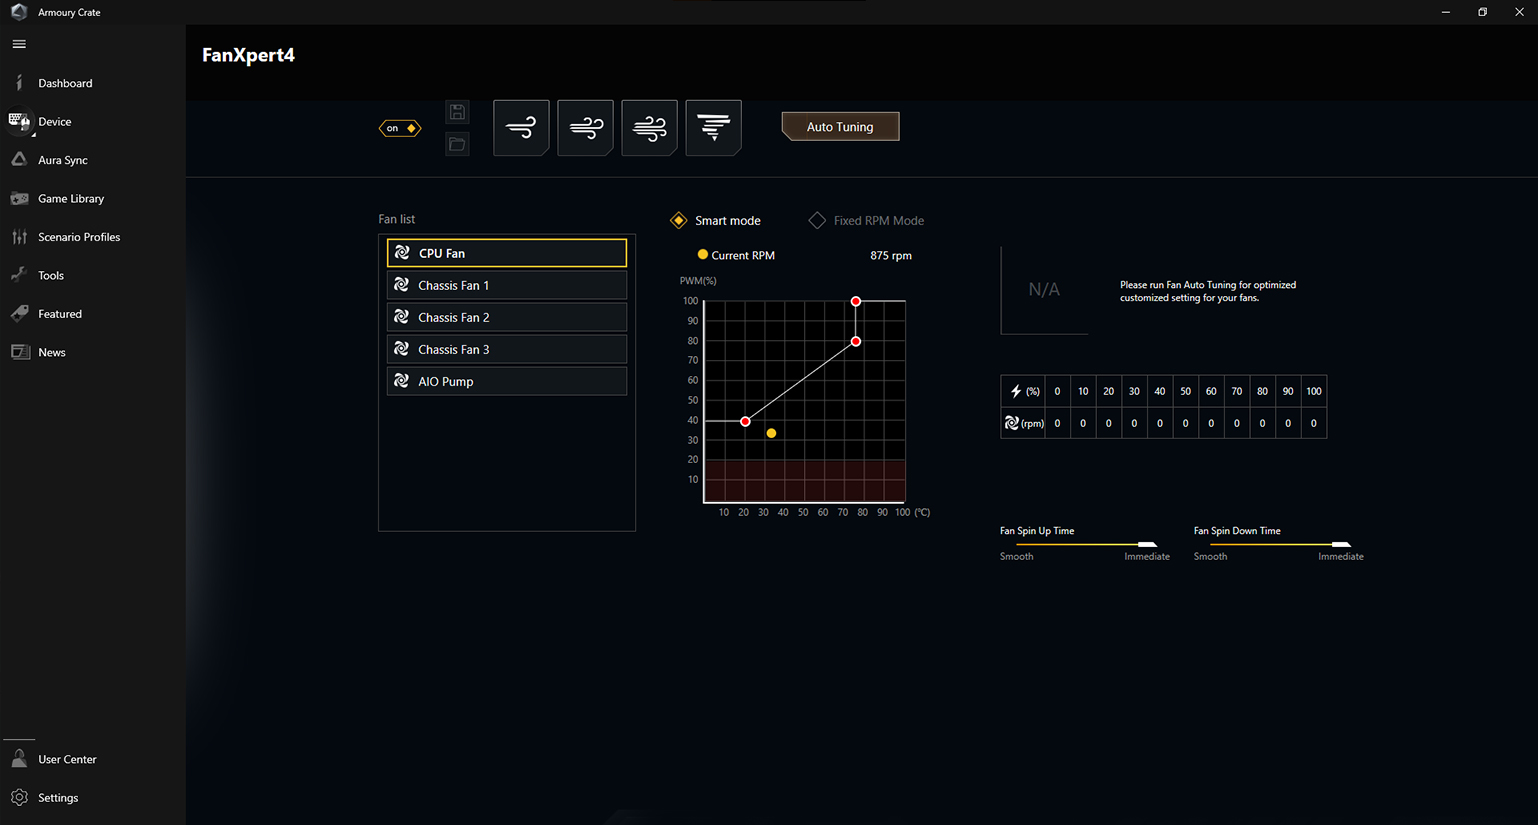This screenshot has width=1538, height=825.
Task: Click the N/A tuning status box
Action: pos(1044,290)
